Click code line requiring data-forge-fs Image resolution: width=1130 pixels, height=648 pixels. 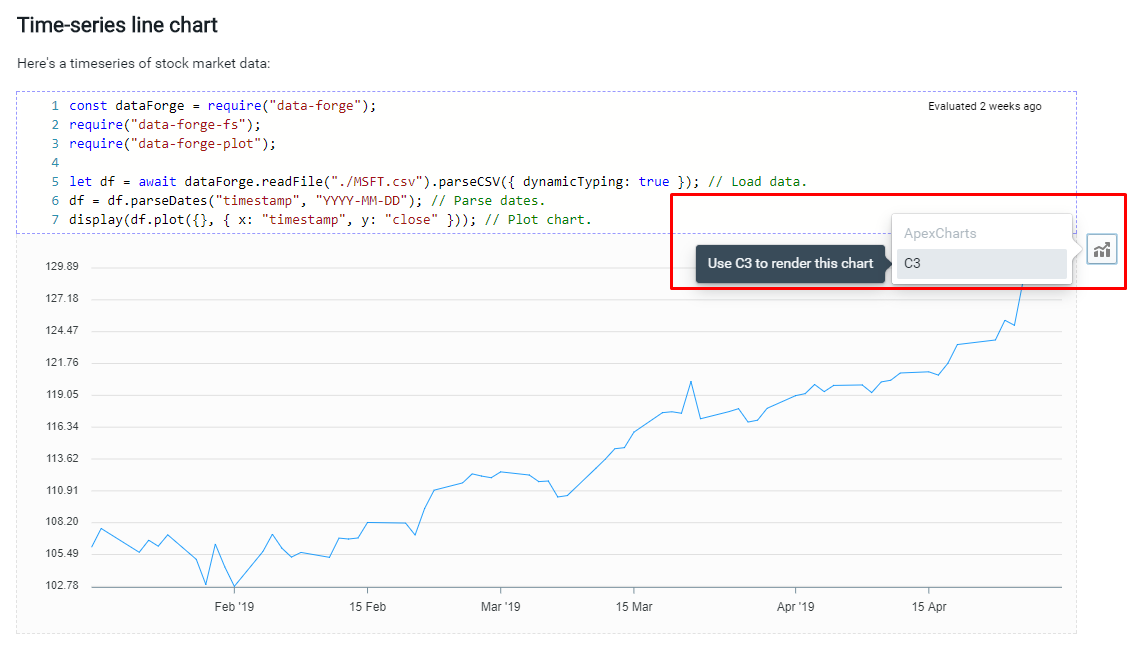(165, 125)
